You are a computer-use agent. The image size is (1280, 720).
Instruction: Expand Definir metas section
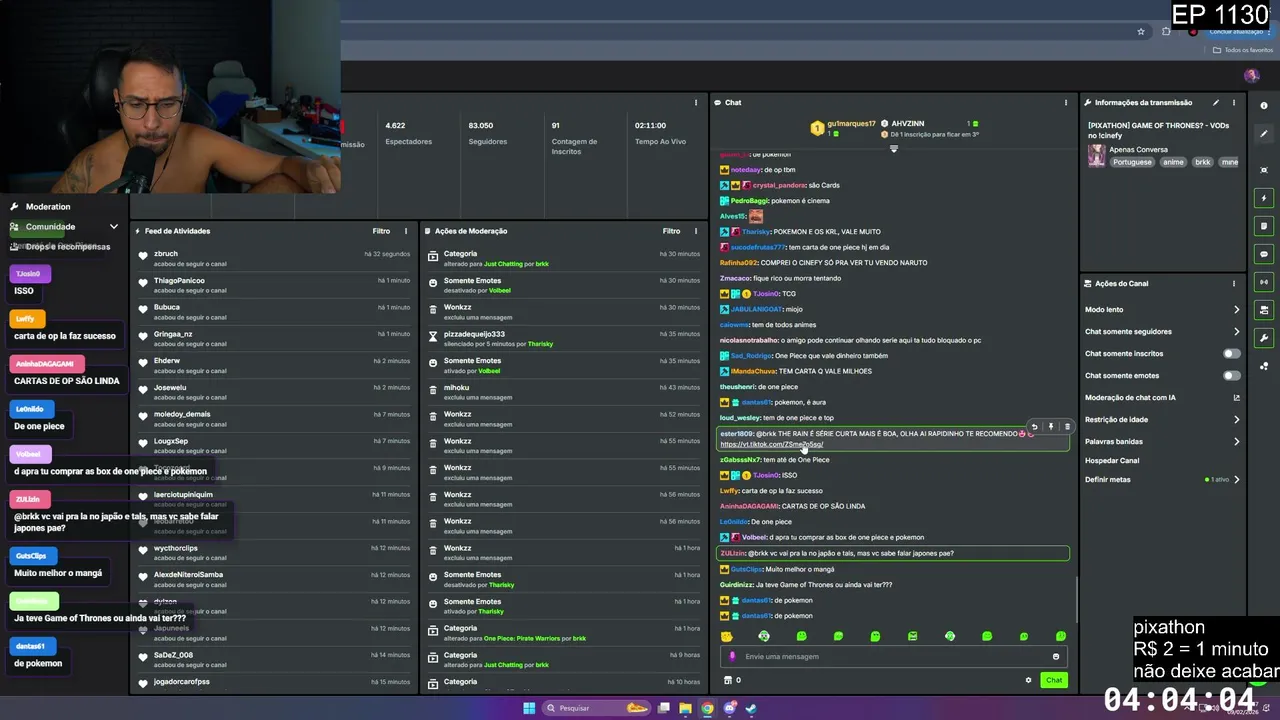click(1236, 480)
